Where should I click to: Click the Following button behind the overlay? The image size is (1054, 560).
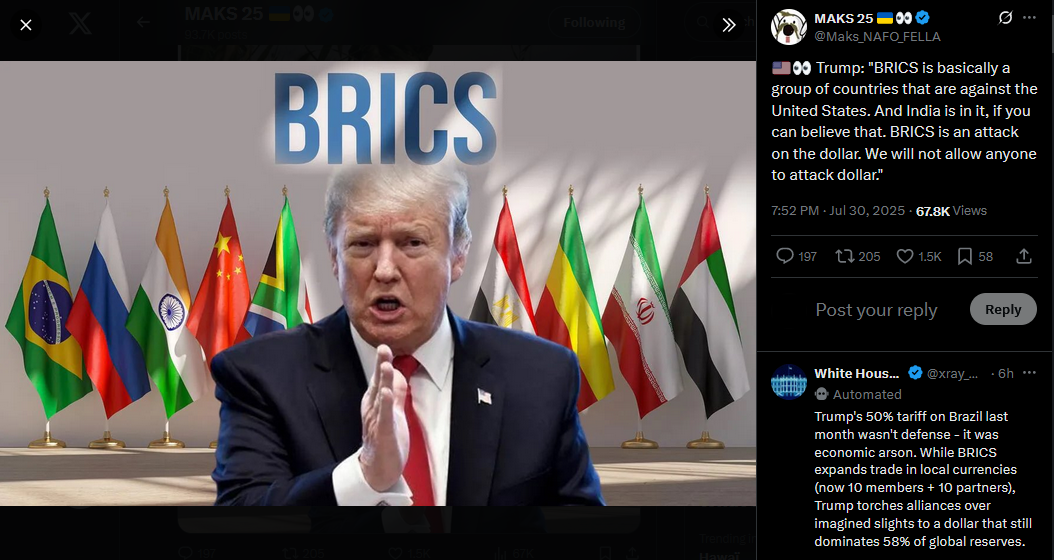coord(594,23)
